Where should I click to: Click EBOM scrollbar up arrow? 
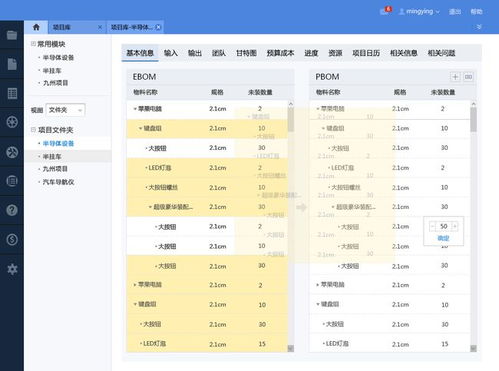point(291,104)
